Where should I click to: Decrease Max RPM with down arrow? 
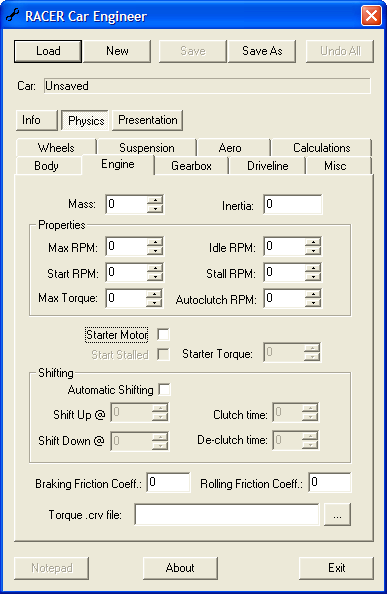[155, 250]
